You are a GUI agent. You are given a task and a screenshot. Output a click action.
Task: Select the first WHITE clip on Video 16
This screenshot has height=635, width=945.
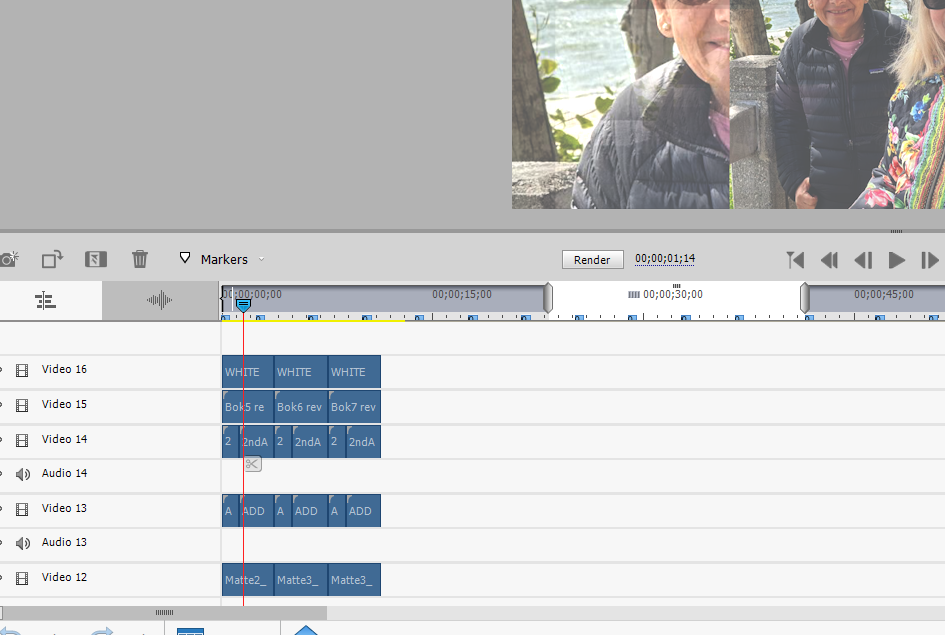coord(245,371)
